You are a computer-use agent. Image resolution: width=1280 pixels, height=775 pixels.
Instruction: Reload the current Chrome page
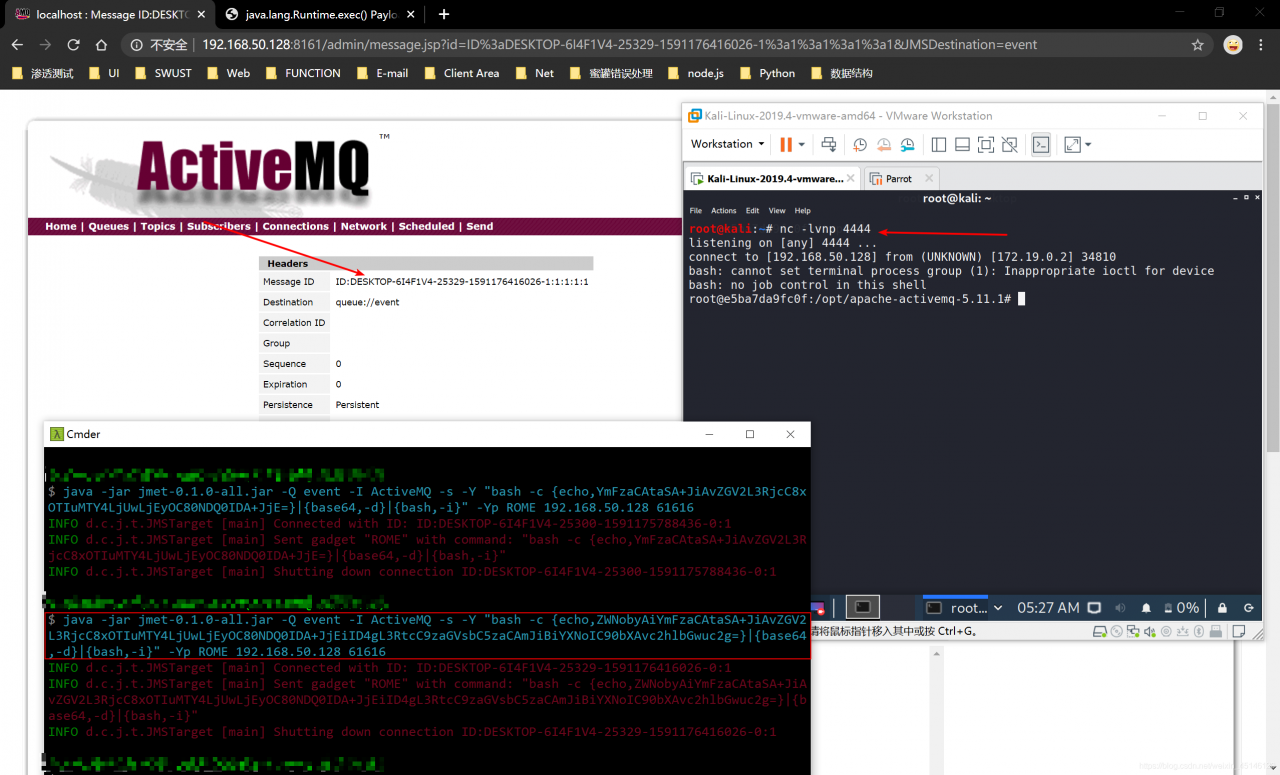[x=73, y=45]
